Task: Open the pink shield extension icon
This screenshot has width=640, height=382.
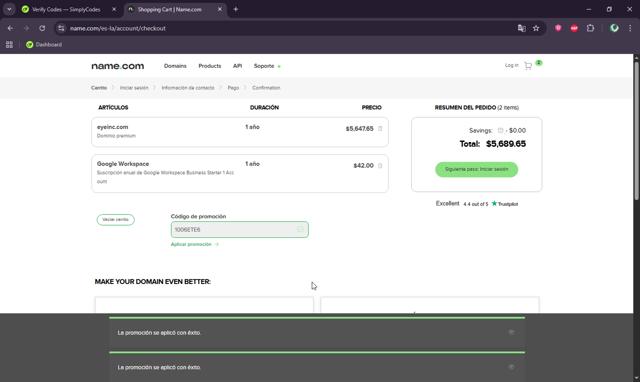Action: 558,28
